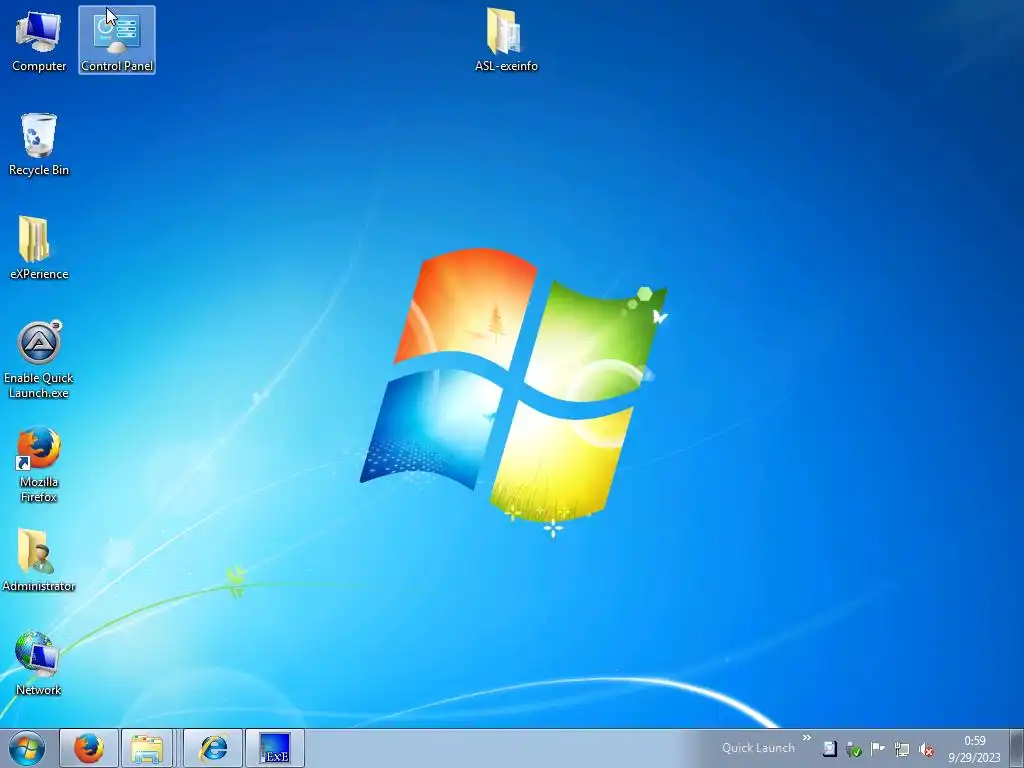The image size is (1024, 768).
Task: Click the Quick Launch toolbar label
Action: tap(758, 748)
